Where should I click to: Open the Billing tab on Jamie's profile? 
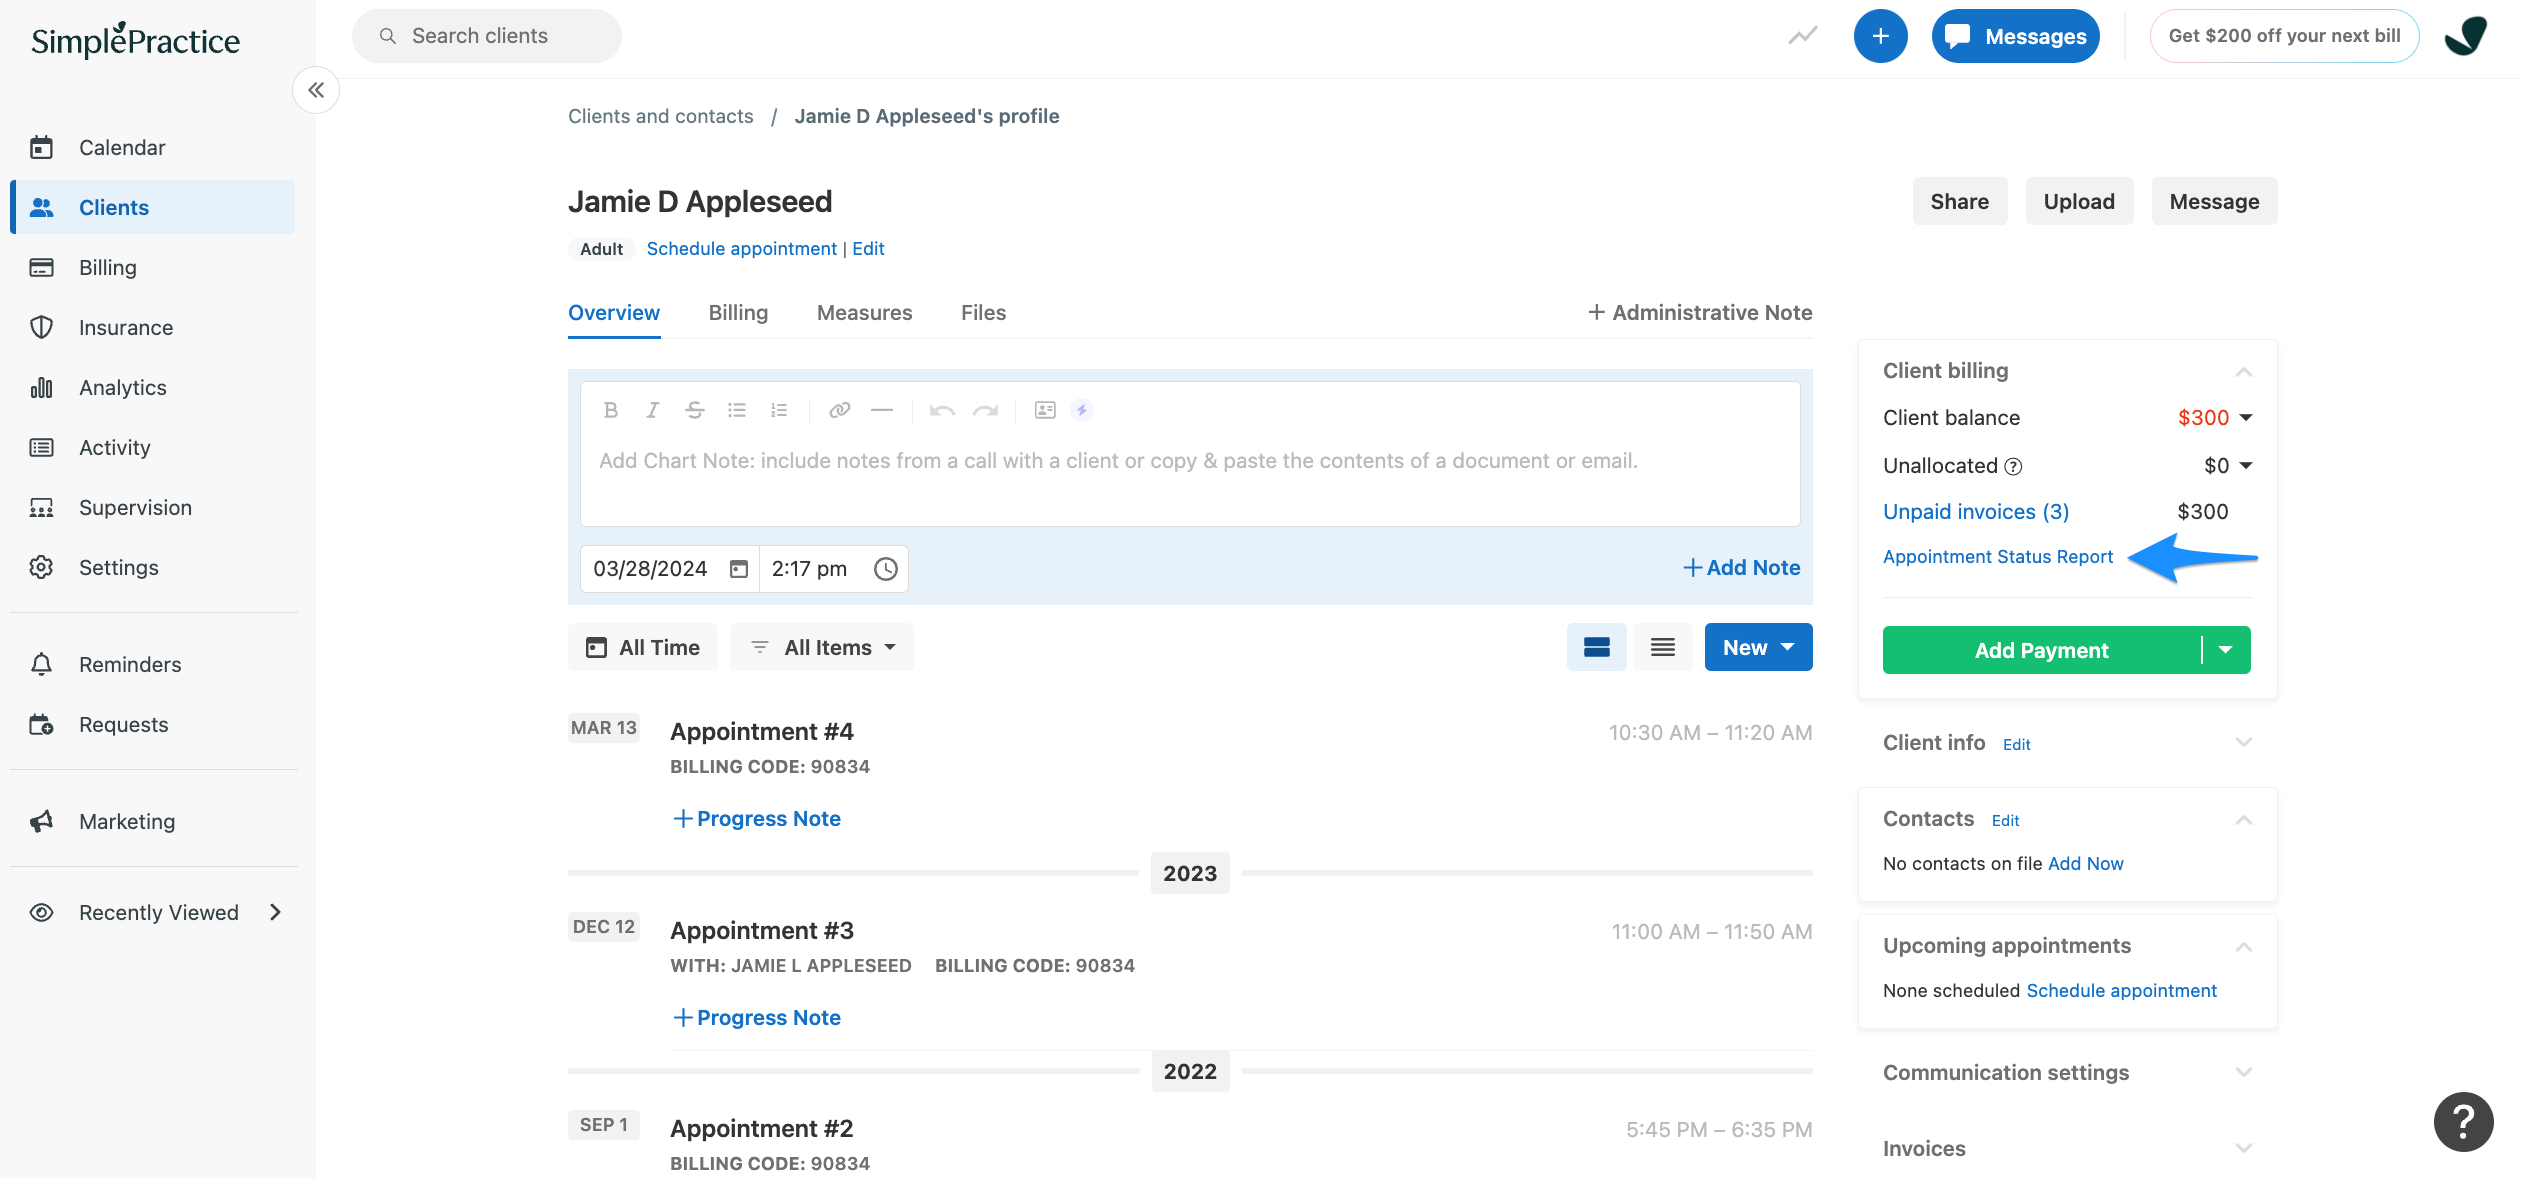(x=738, y=312)
